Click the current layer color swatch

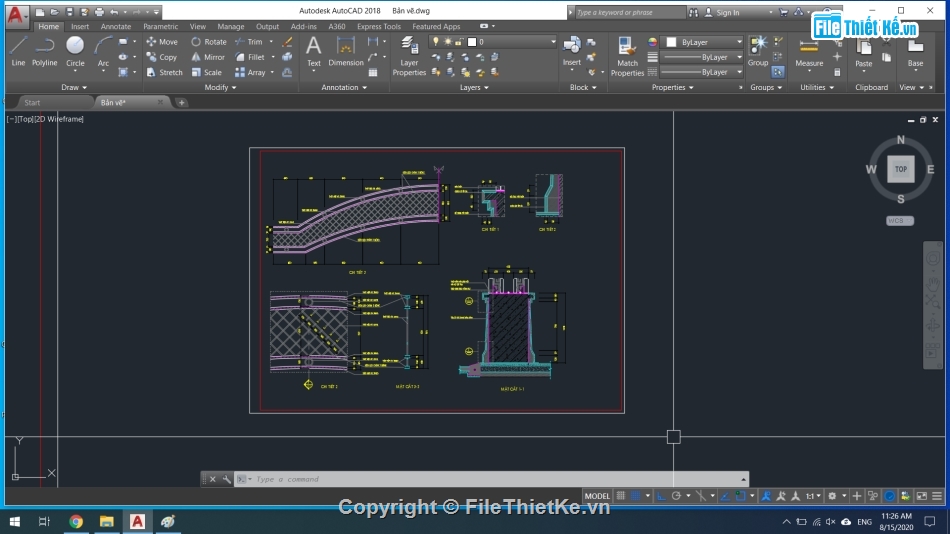click(471, 42)
